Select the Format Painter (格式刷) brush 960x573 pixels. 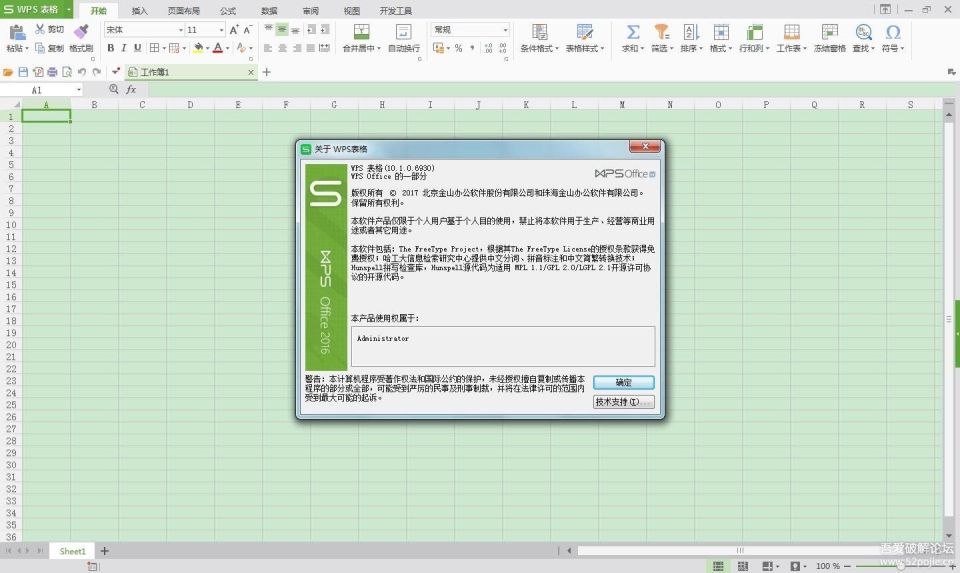tap(81, 32)
